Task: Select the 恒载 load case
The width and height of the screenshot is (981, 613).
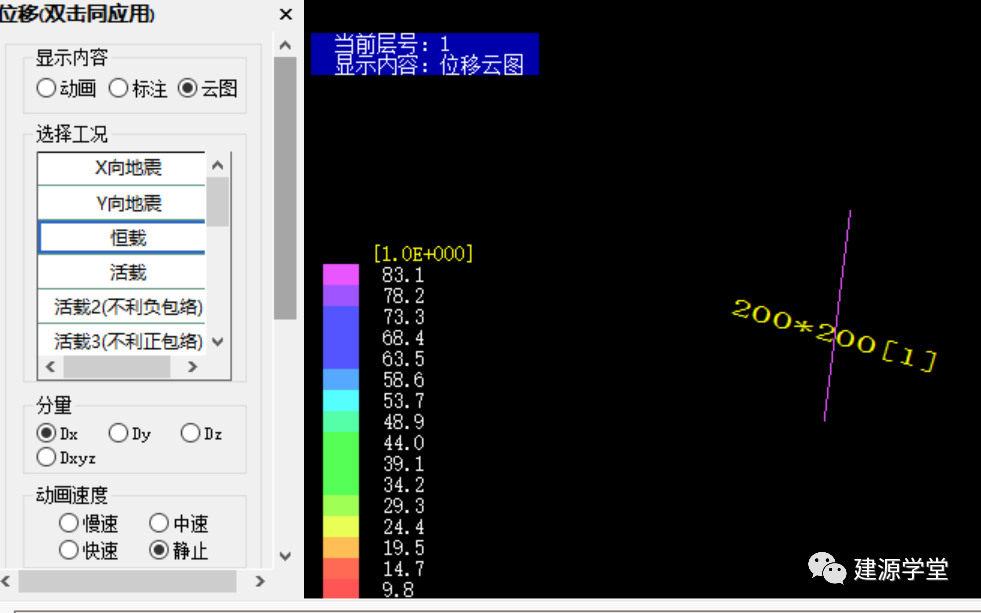Action: pos(120,237)
